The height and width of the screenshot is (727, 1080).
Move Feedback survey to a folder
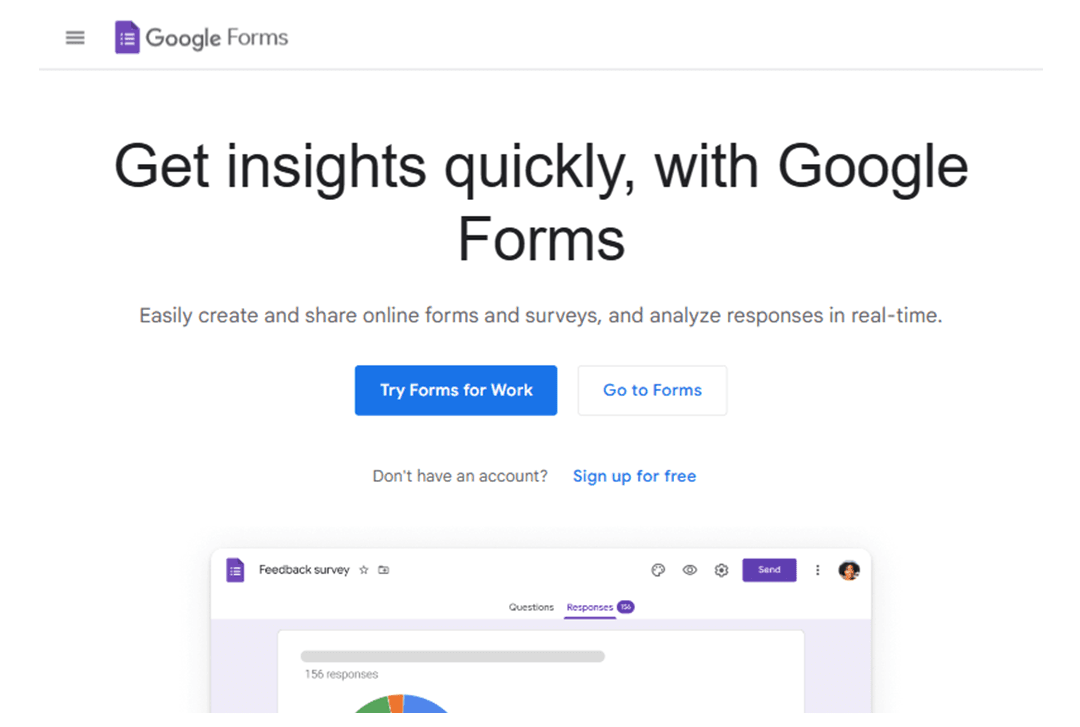(384, 569)
